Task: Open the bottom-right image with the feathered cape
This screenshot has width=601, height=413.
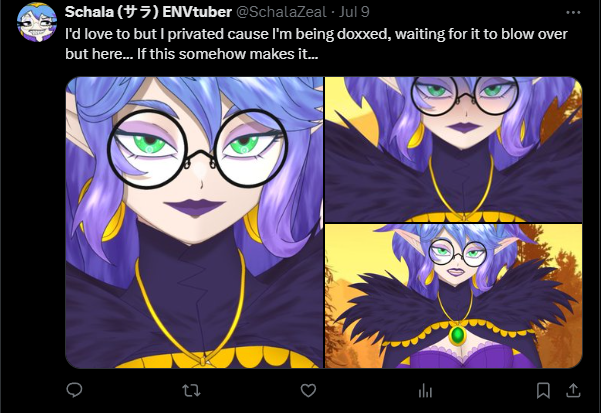Action: coord(453,297)
